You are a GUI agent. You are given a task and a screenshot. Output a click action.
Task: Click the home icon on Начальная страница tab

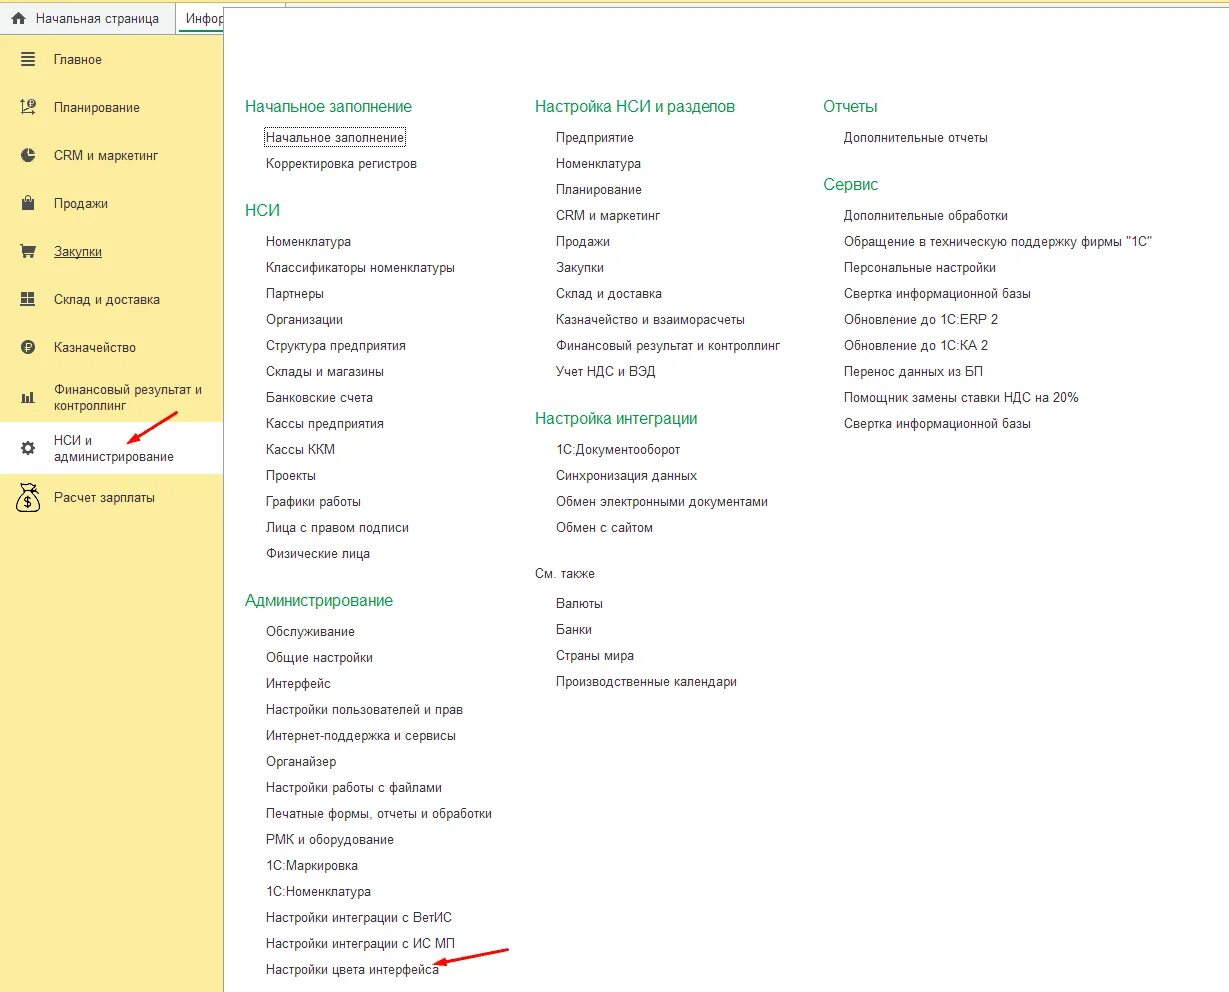coord(18,19)
